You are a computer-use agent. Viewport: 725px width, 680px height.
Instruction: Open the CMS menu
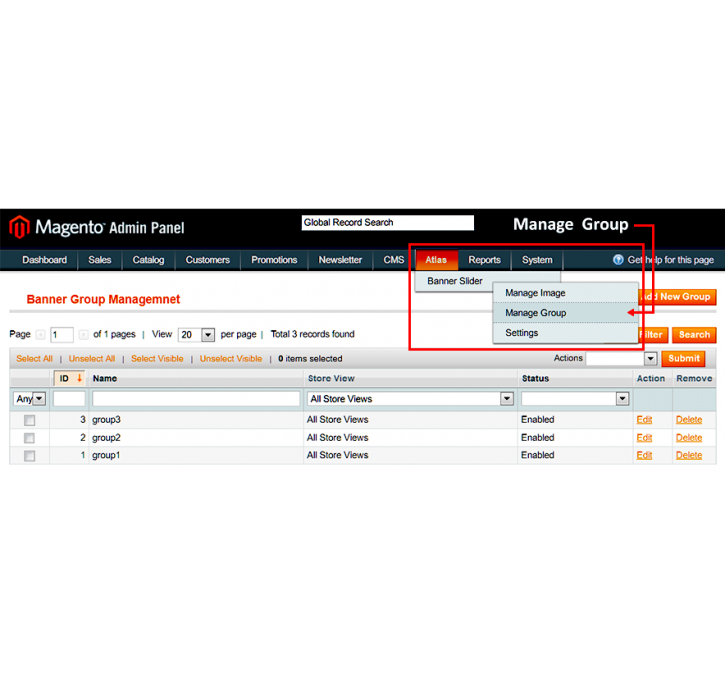point(394,260)
